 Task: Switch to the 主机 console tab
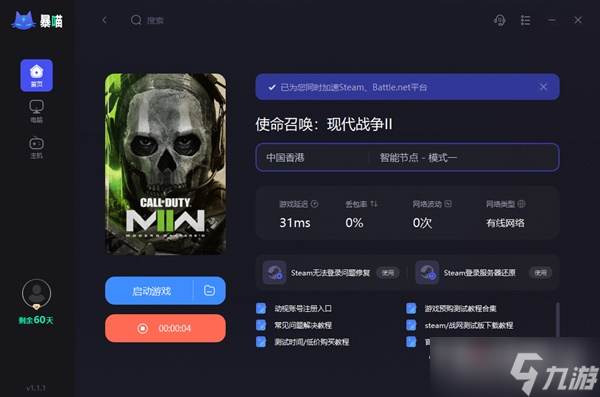(36, 147)
